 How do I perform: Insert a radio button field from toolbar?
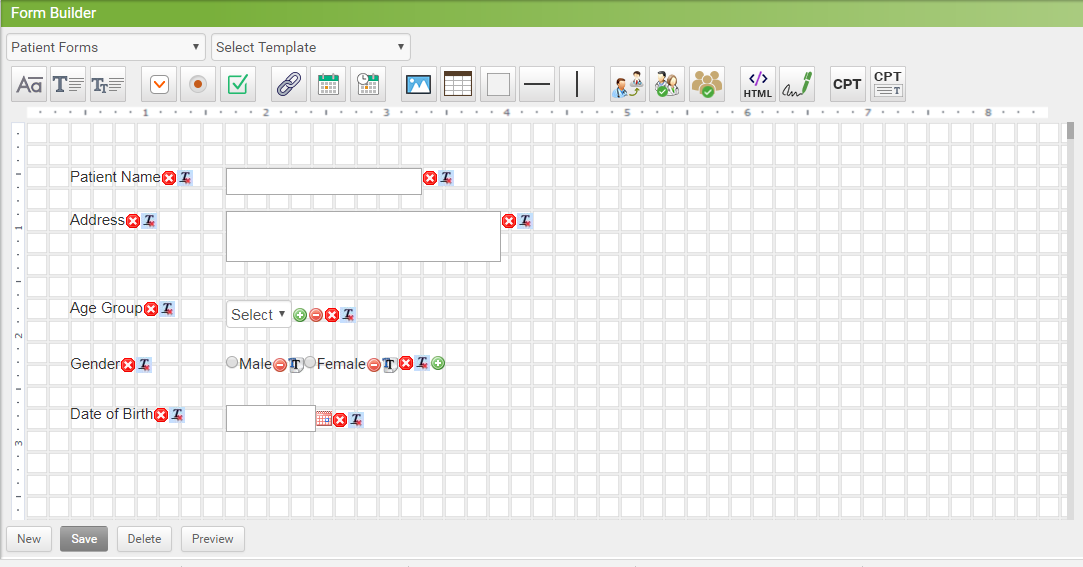click(x=198, y=84)
